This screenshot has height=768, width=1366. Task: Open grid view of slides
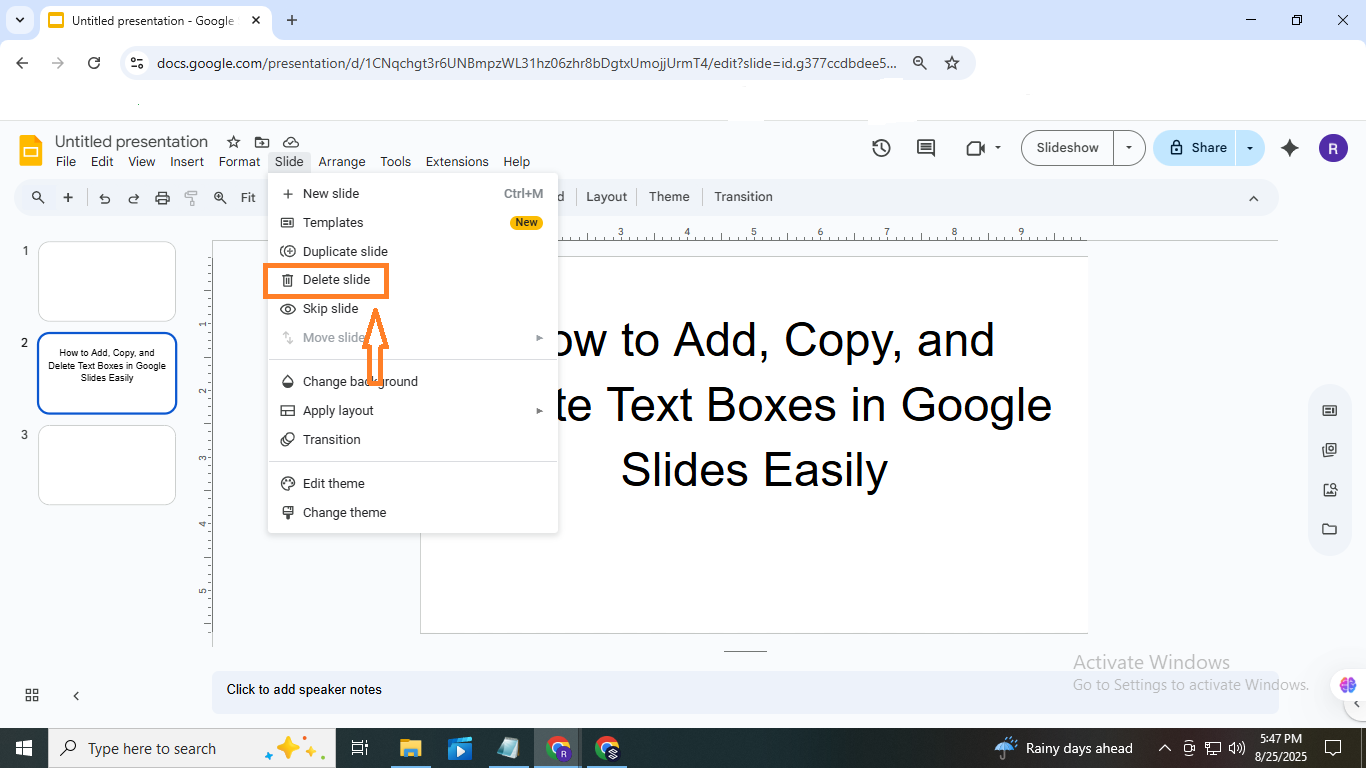pos(32,695)
